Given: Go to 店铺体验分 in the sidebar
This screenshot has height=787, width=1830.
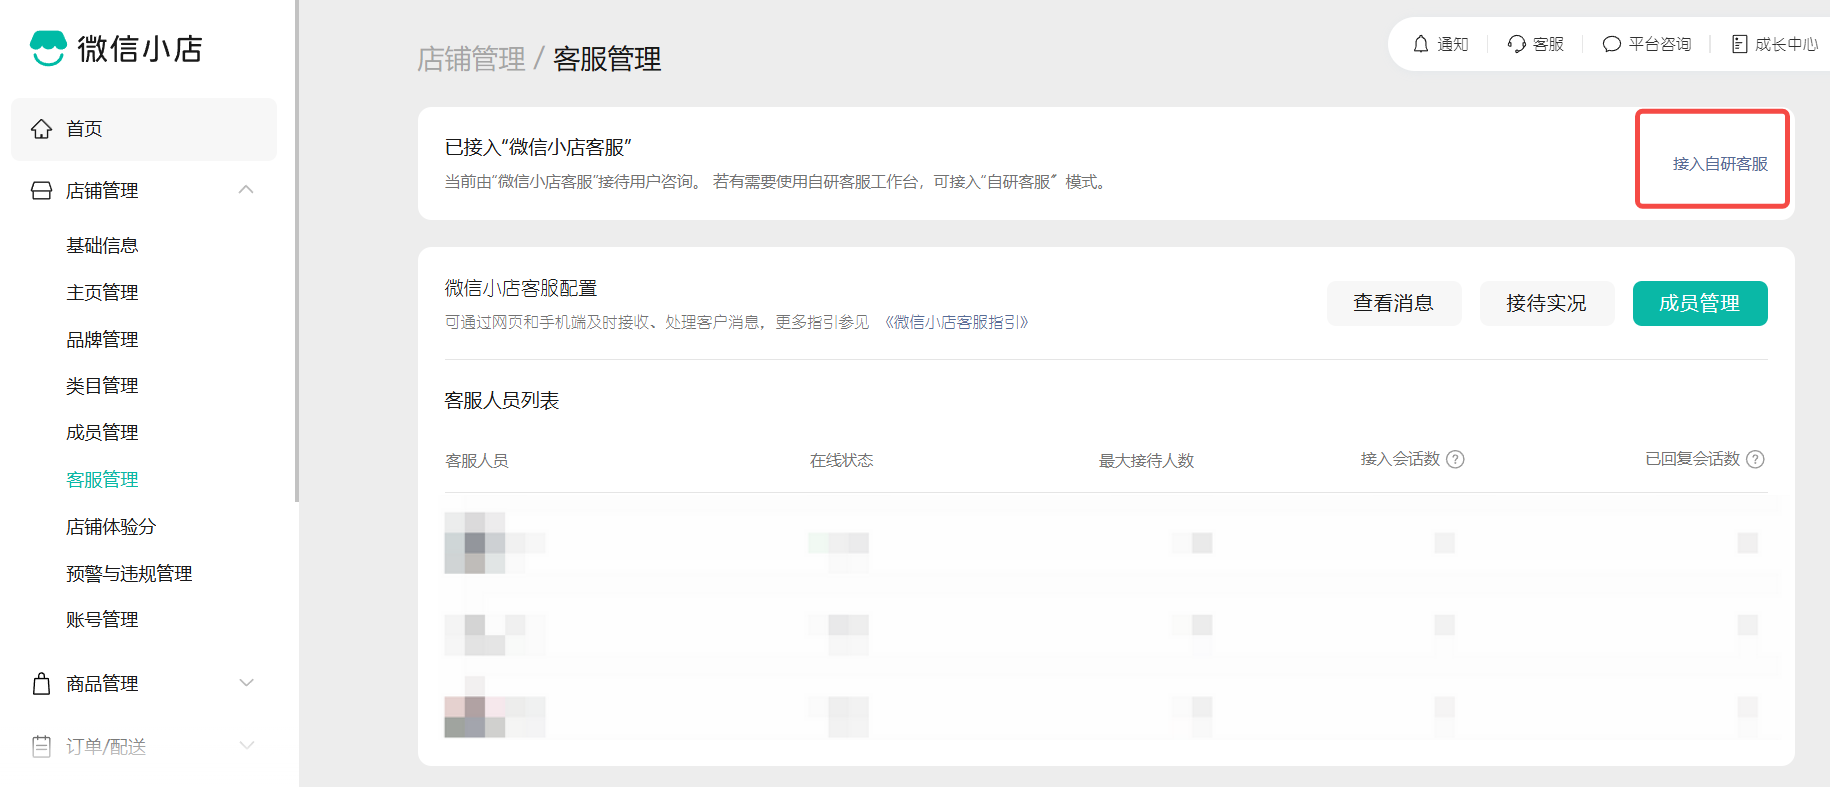Looking at the screenshot, I should pyautogui.click(x=111, y=526).
